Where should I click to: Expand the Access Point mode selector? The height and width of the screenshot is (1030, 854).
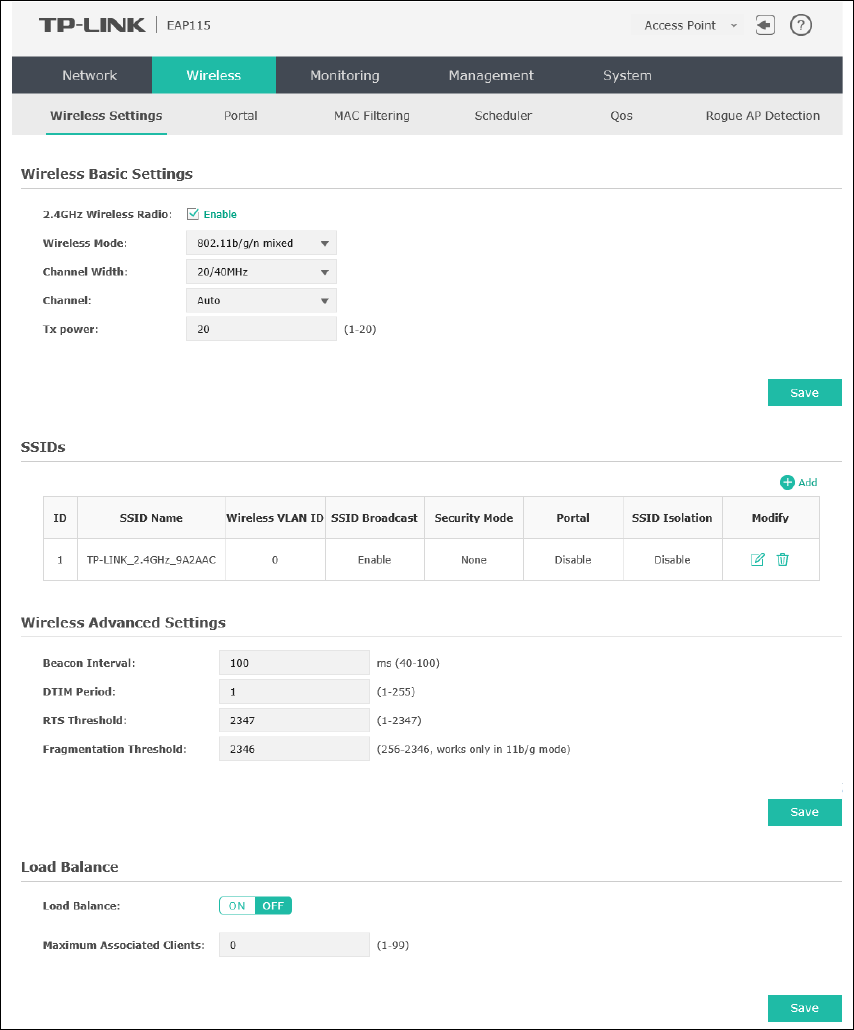click(x=690, y=26)
